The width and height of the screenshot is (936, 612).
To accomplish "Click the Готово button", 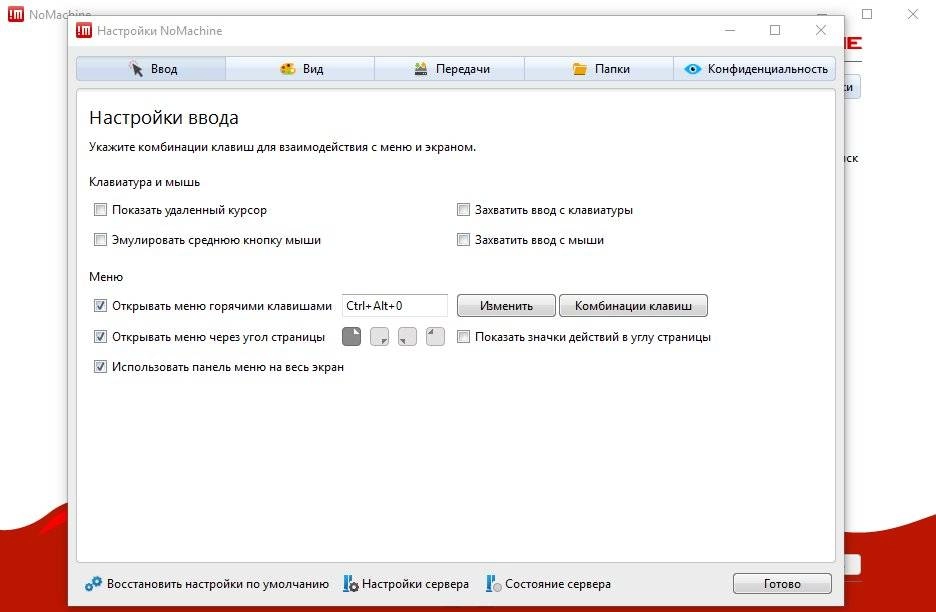I will [782, 584].
